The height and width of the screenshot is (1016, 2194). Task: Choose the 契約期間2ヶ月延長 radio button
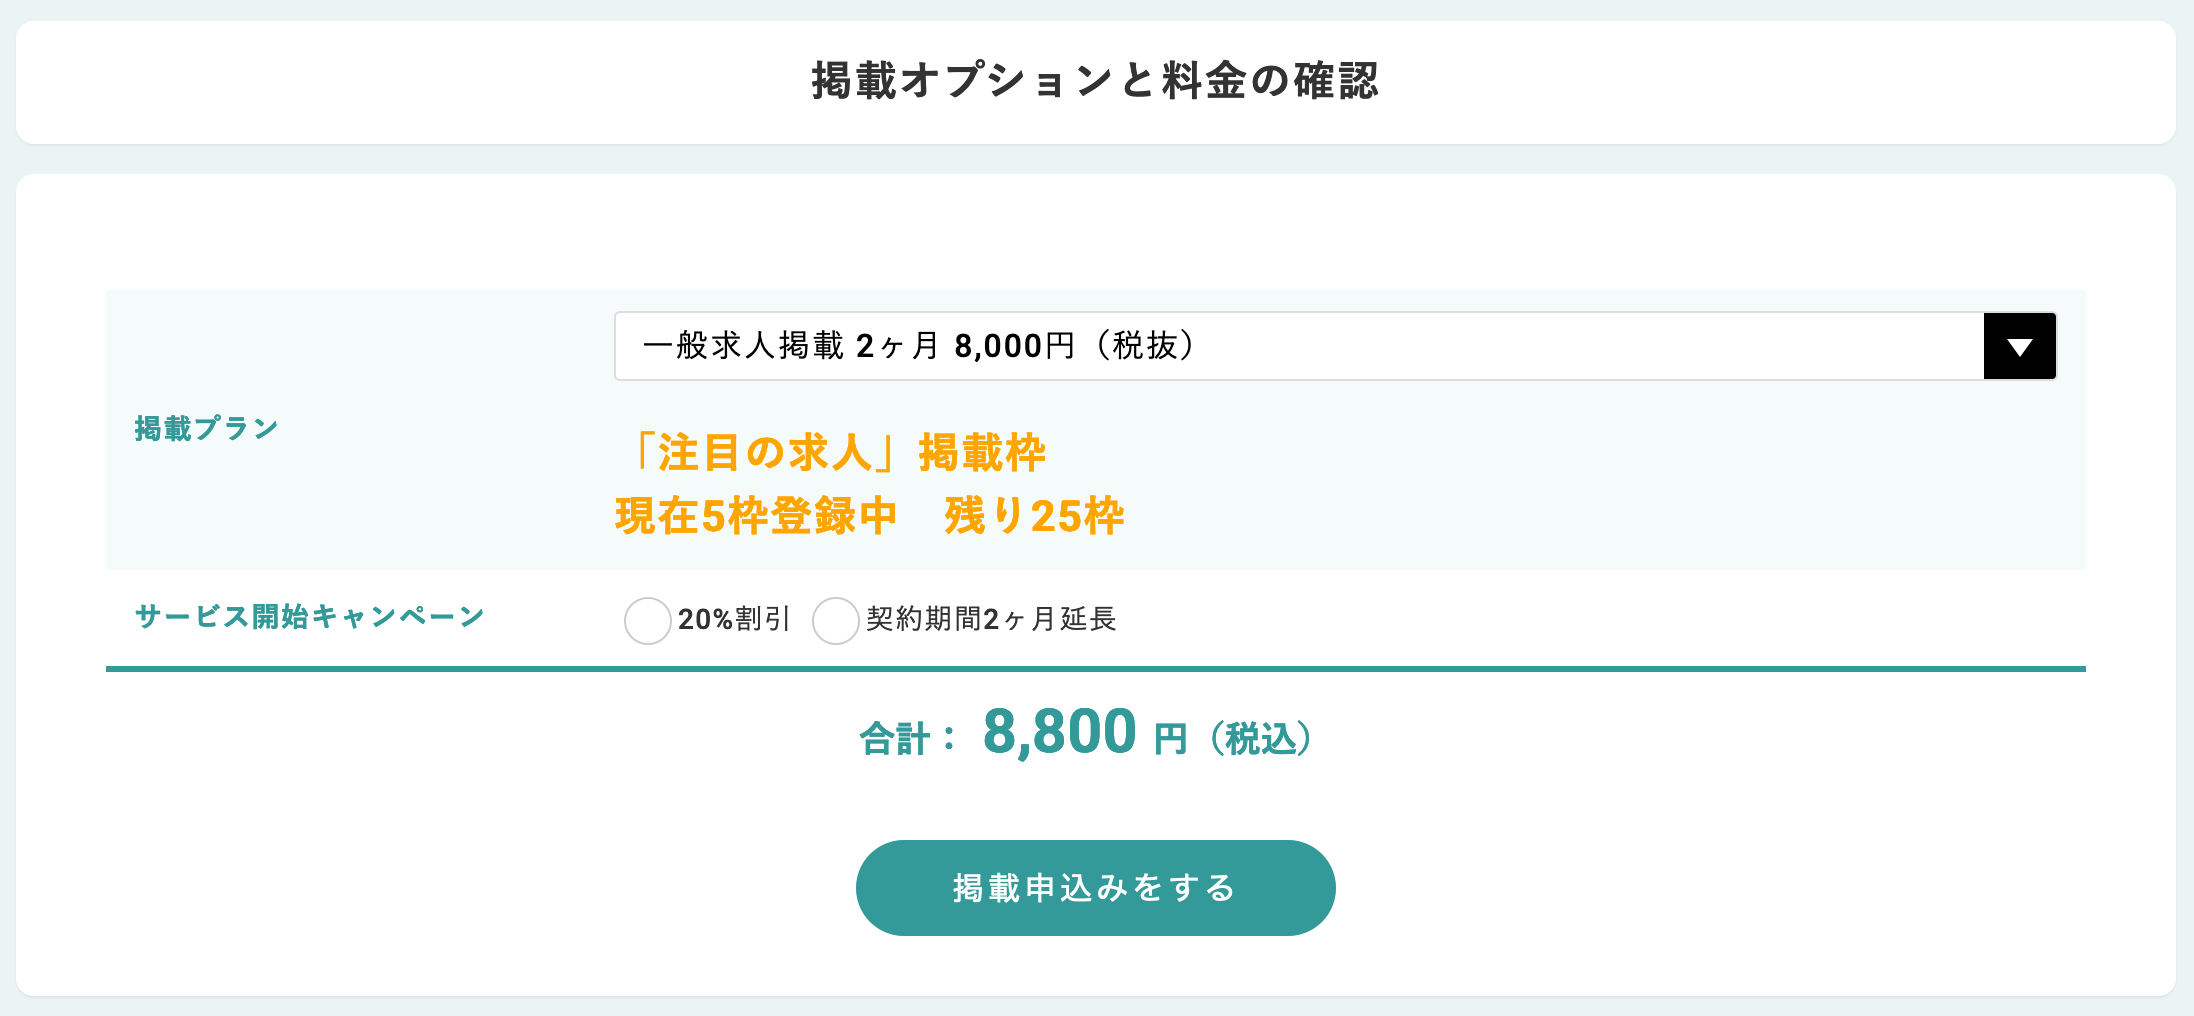pos(835,620)
